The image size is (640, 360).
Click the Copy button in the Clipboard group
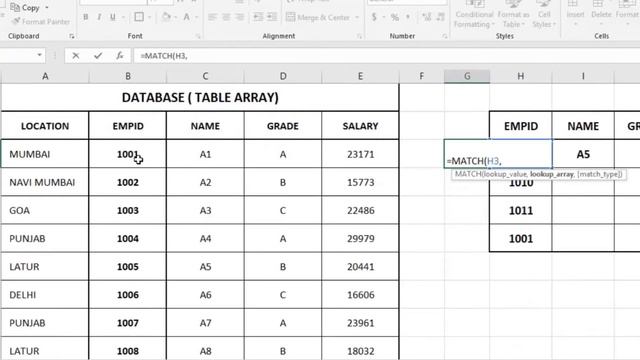pyautogui.click(x=24, y=7)
